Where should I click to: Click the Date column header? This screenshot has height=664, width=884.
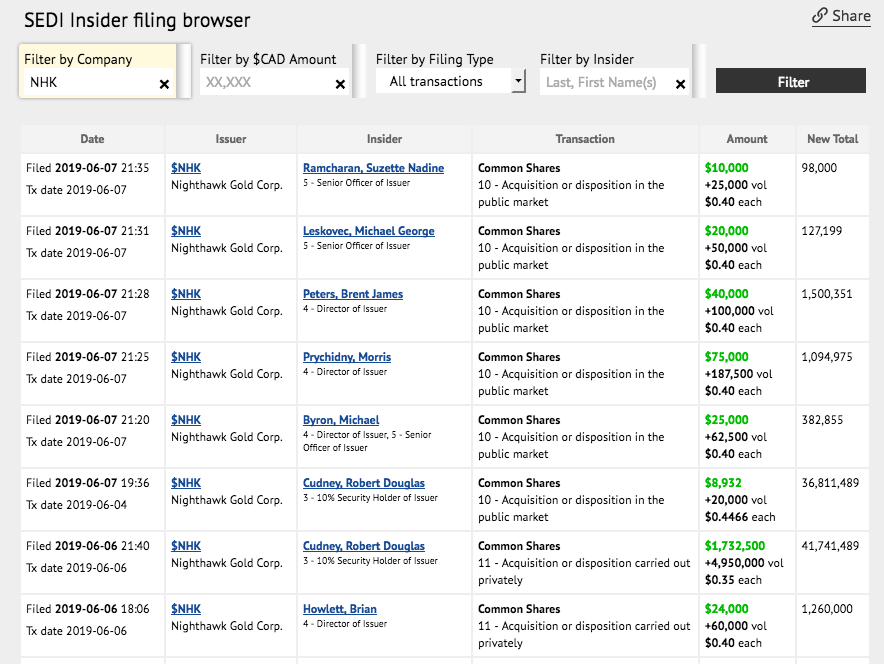pyautogui.click(x=92, y=139)
